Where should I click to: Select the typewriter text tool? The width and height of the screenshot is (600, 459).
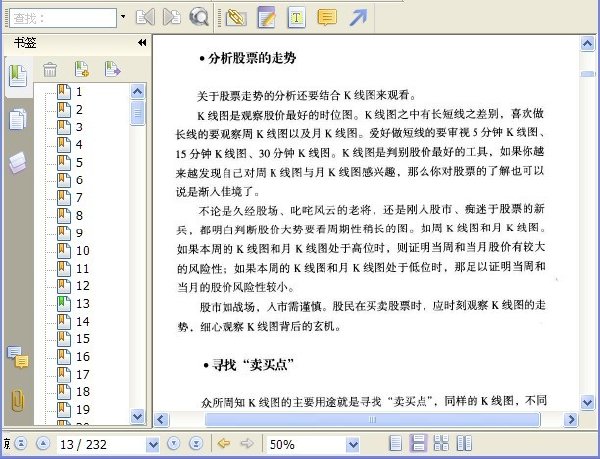(x=297, y=17)
